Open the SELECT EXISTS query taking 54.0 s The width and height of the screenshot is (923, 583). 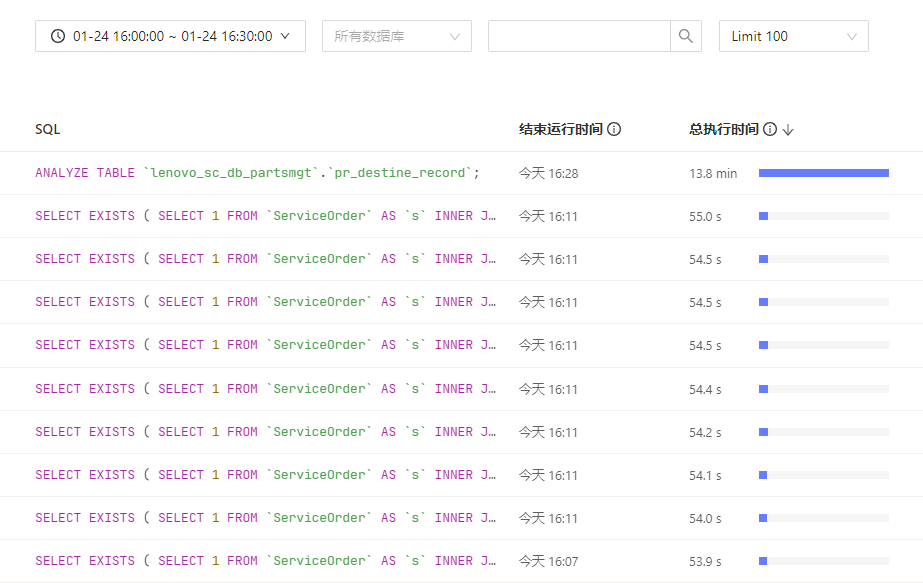[x=265, y=518]
